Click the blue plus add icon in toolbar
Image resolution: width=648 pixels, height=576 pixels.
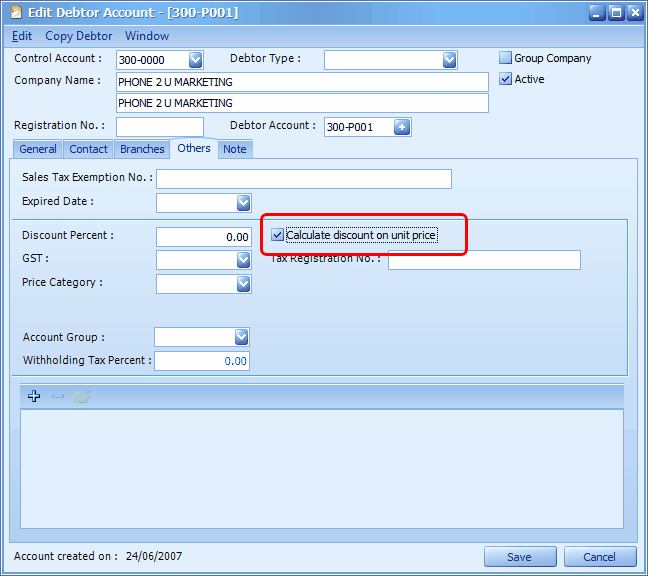pos(34,396)
